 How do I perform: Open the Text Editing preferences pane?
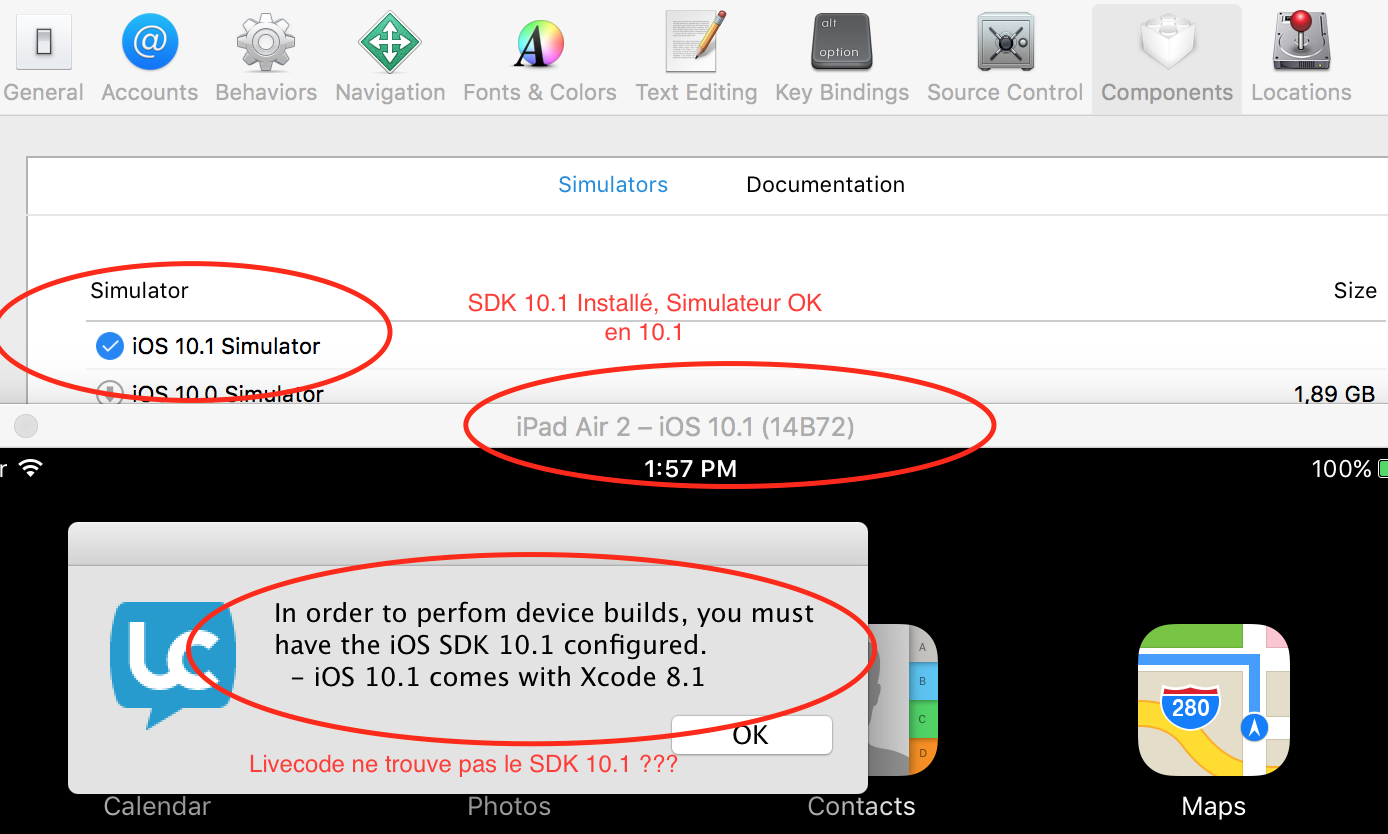pyautogui.click(x=696, y=56)
